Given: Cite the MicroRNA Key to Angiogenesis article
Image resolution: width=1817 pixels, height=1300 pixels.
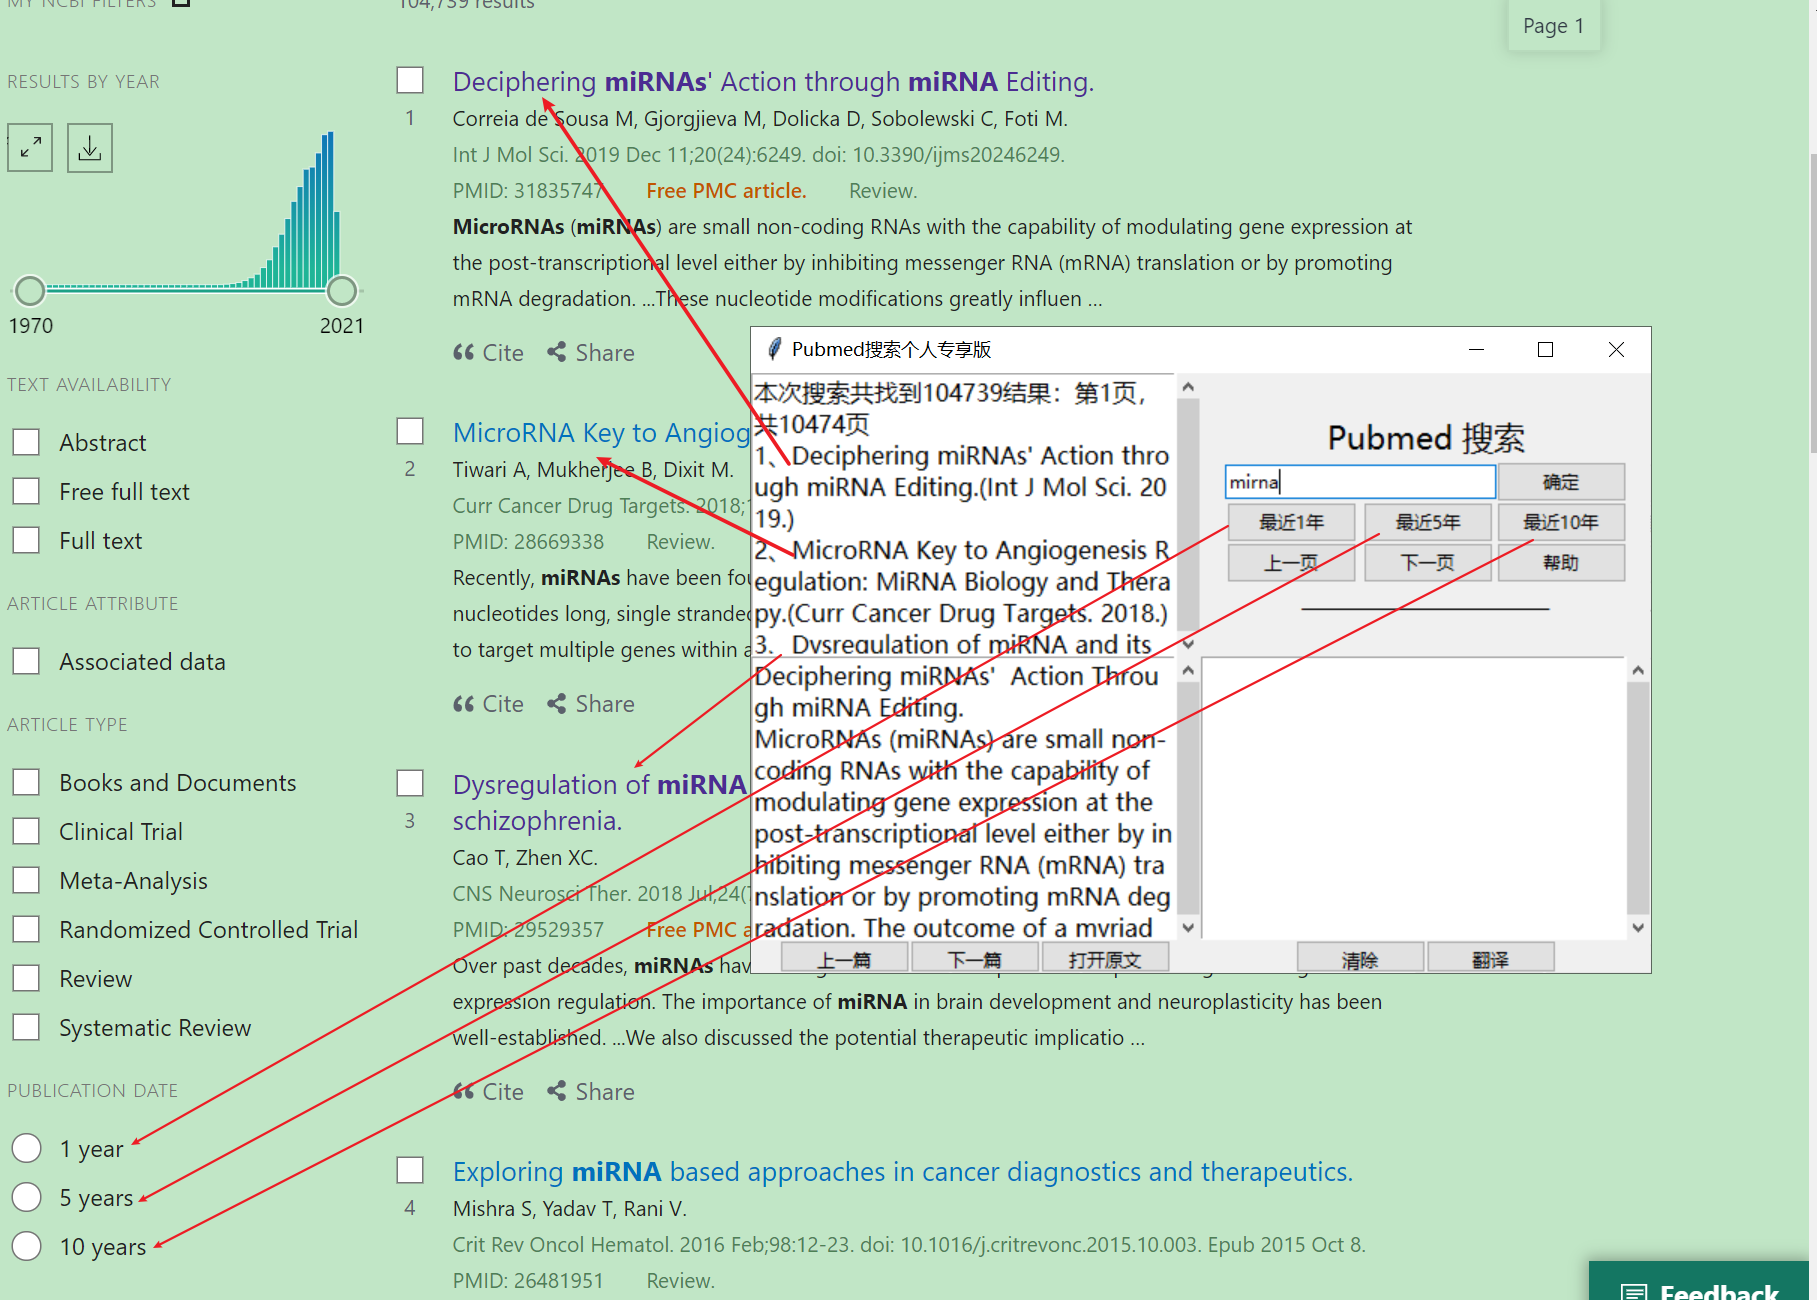Looking at the screenshot, I should pos(488,703).
